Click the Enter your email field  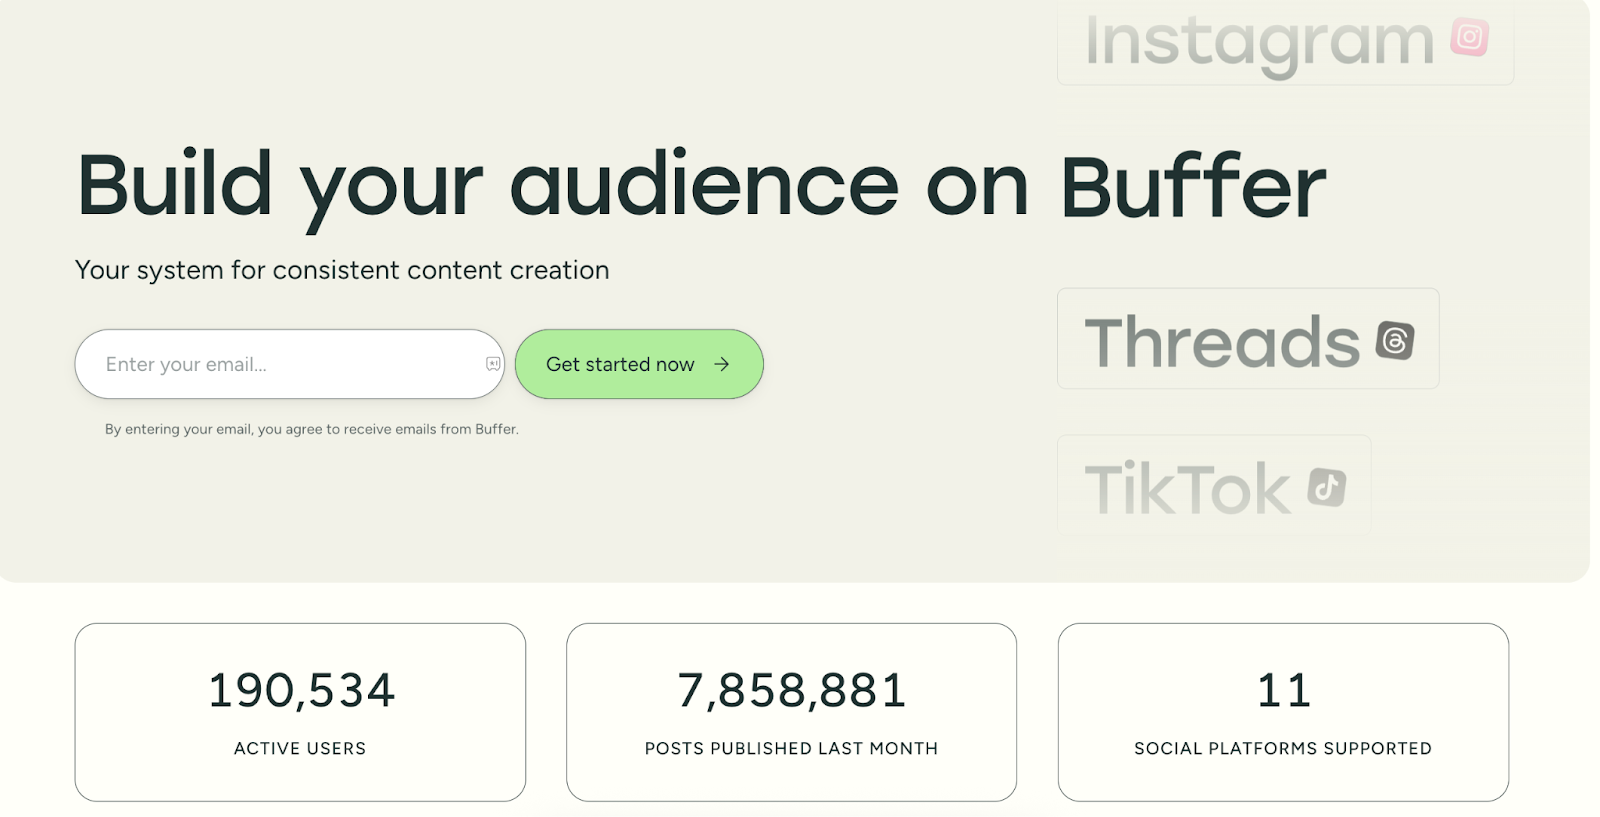pyautogui.click(x=289, y=364)
